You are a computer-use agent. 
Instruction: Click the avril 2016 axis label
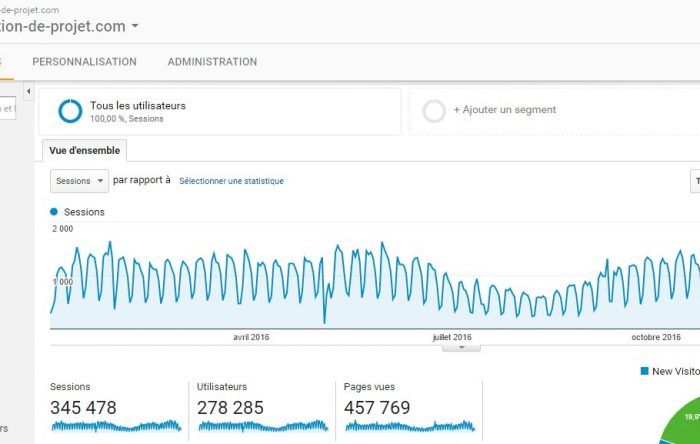(251, 337)
